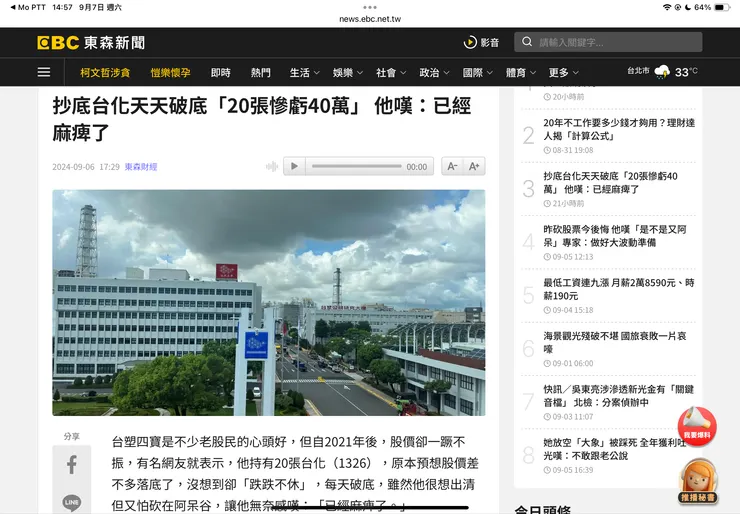The image size is (740, 514).
Task: Open the hamburger menu icon
Action: point(44,72)
